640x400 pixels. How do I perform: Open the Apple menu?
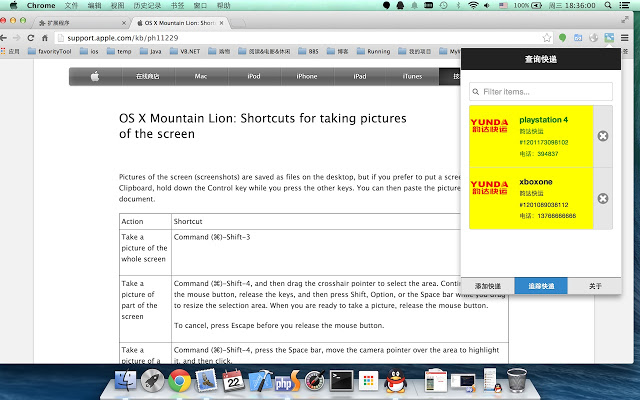(13, 5)
